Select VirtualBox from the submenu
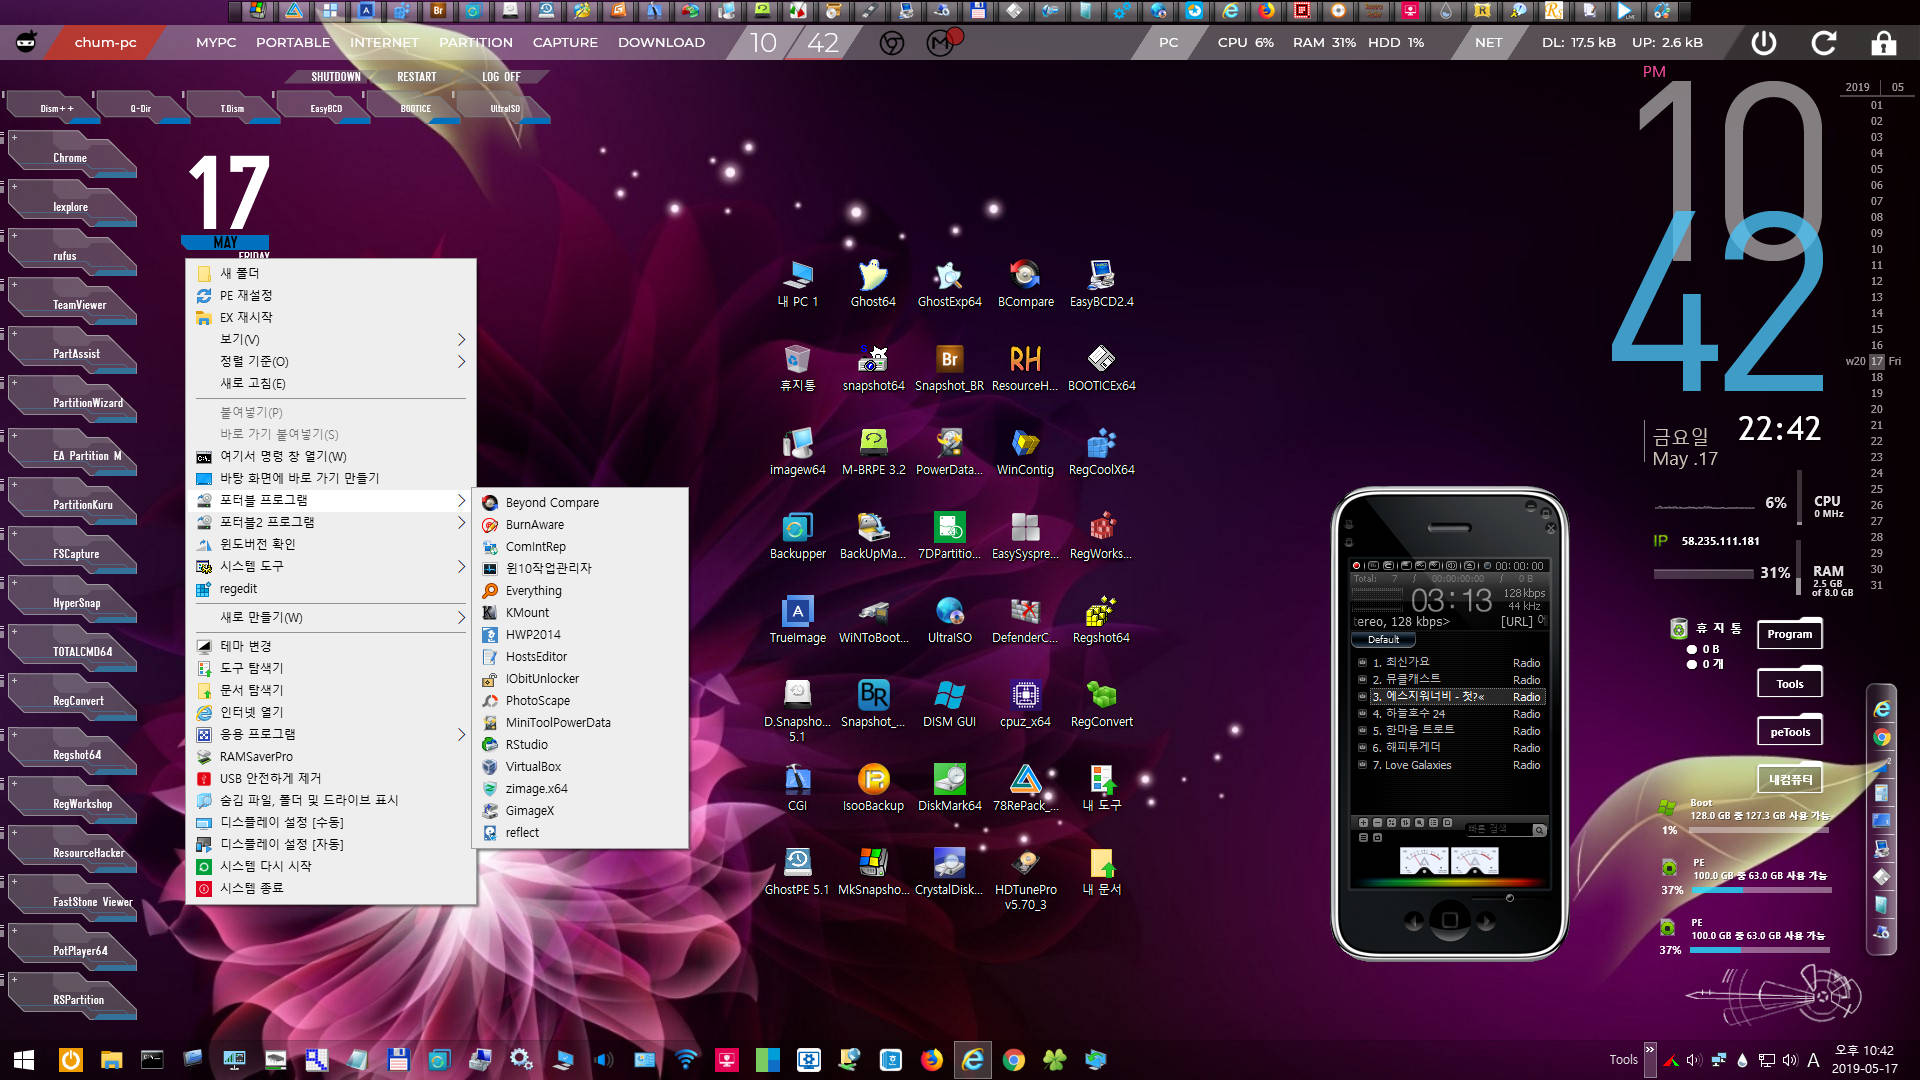The image size is (1920, 1080). (x=580, y=767)
